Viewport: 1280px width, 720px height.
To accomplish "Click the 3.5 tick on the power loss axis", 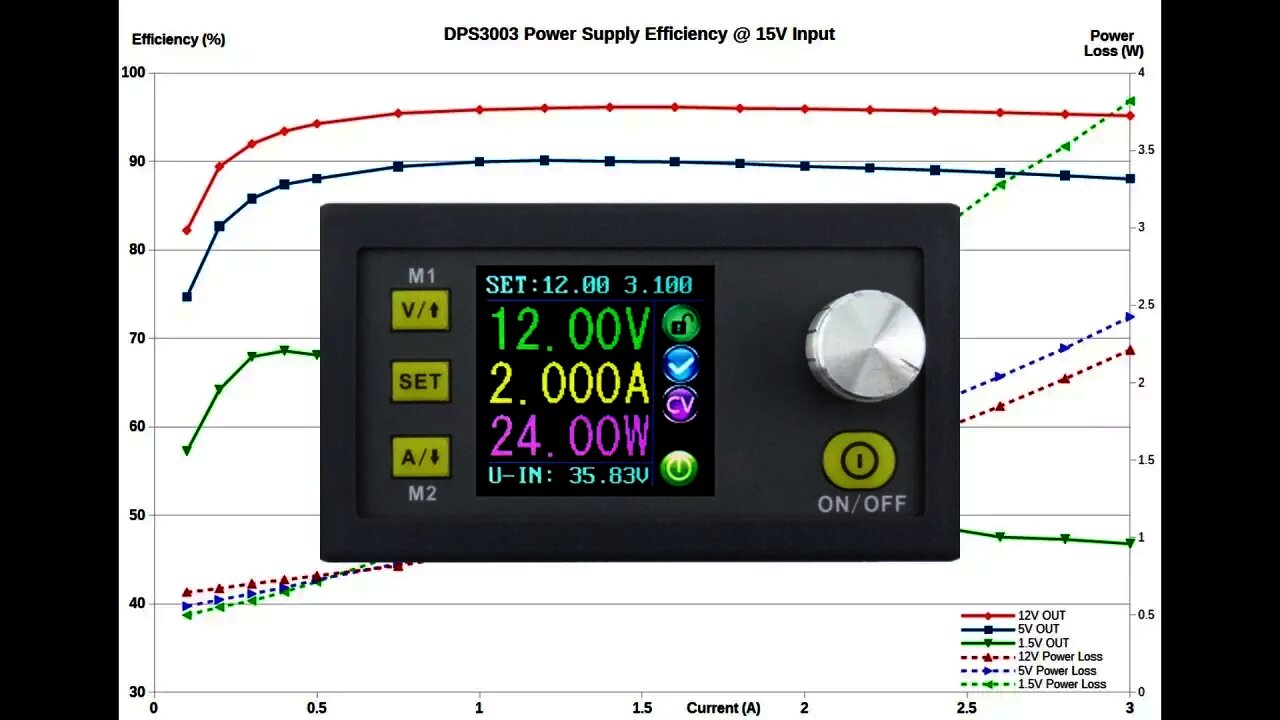I will click(x=1146, y=150).
